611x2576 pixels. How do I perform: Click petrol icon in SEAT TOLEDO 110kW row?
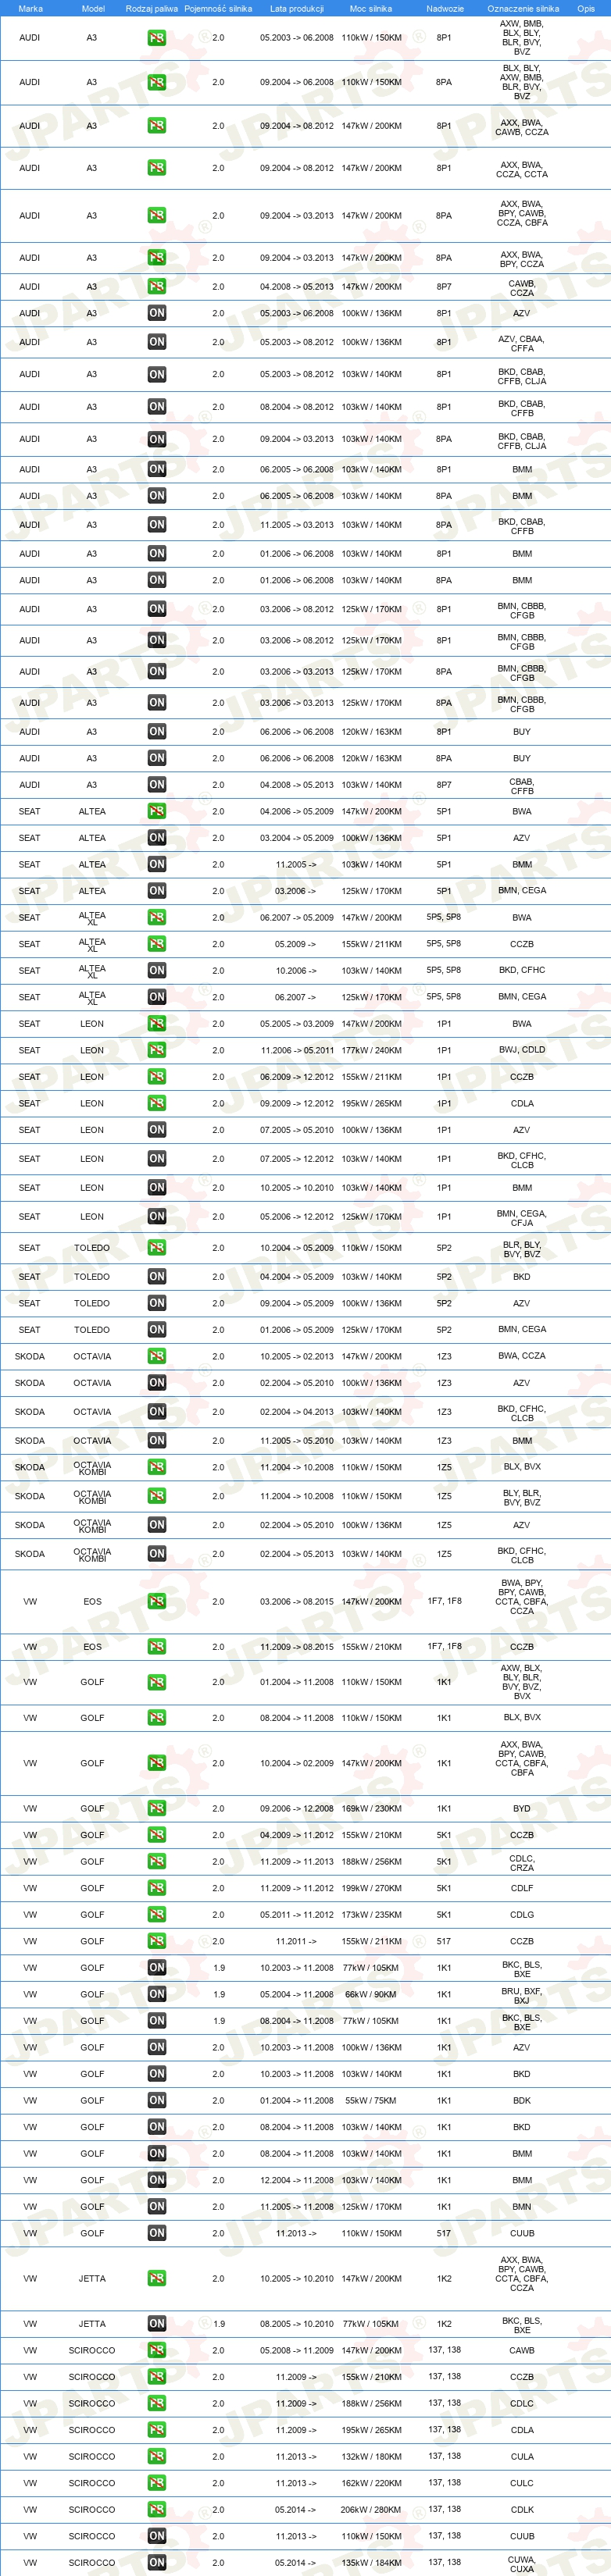click(157, 1248)
